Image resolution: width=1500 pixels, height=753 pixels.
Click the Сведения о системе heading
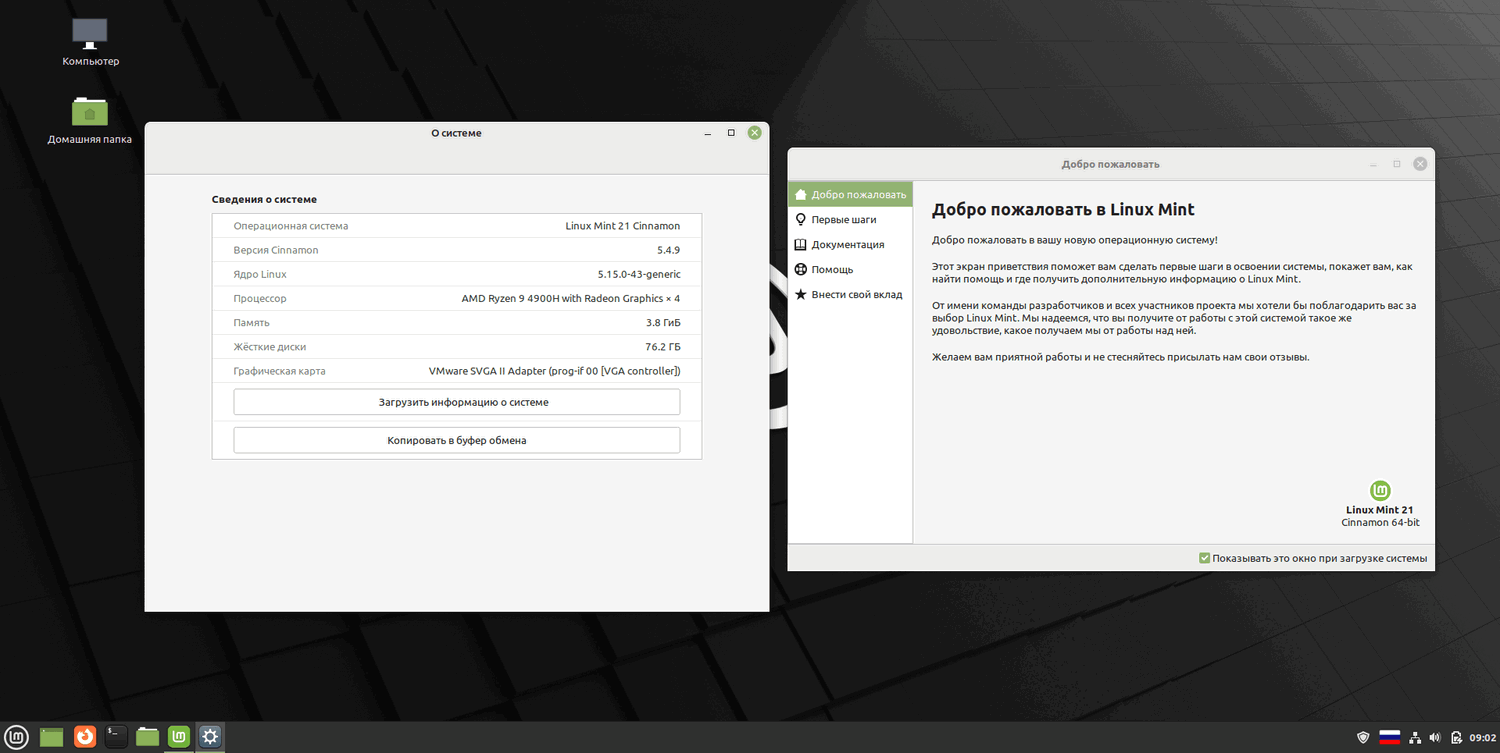(264, 200)
